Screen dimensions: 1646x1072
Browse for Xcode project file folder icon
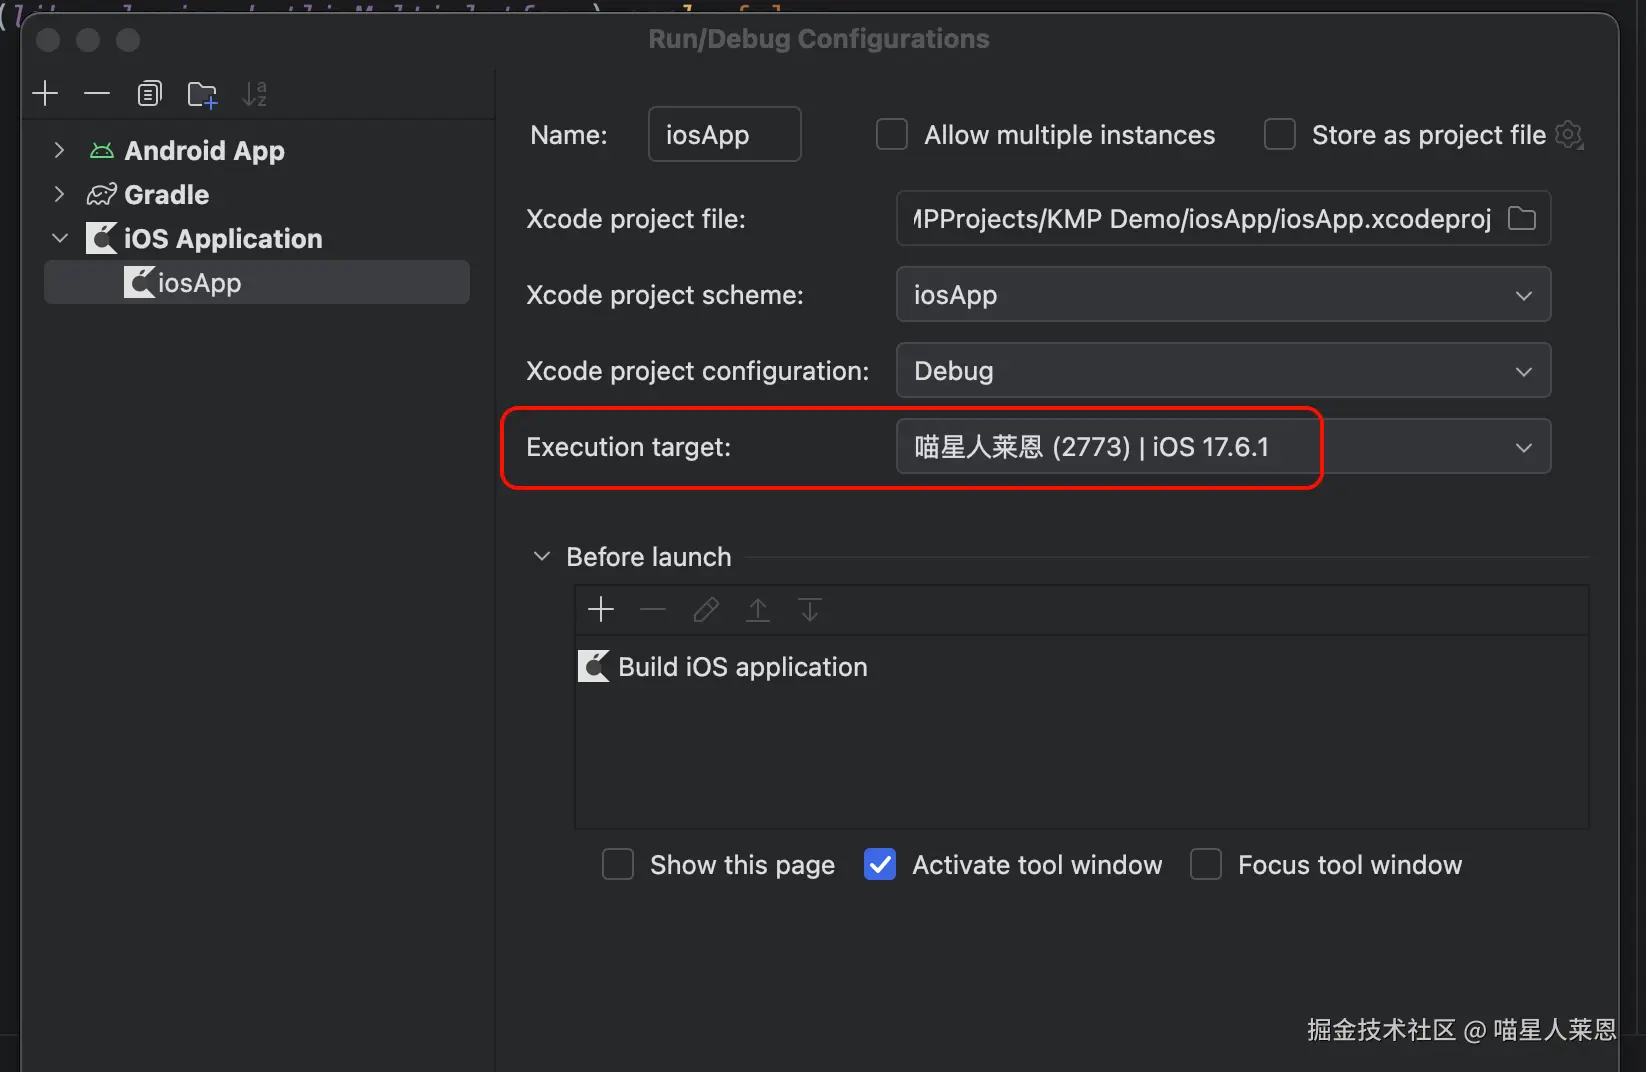coord(1521,218)
